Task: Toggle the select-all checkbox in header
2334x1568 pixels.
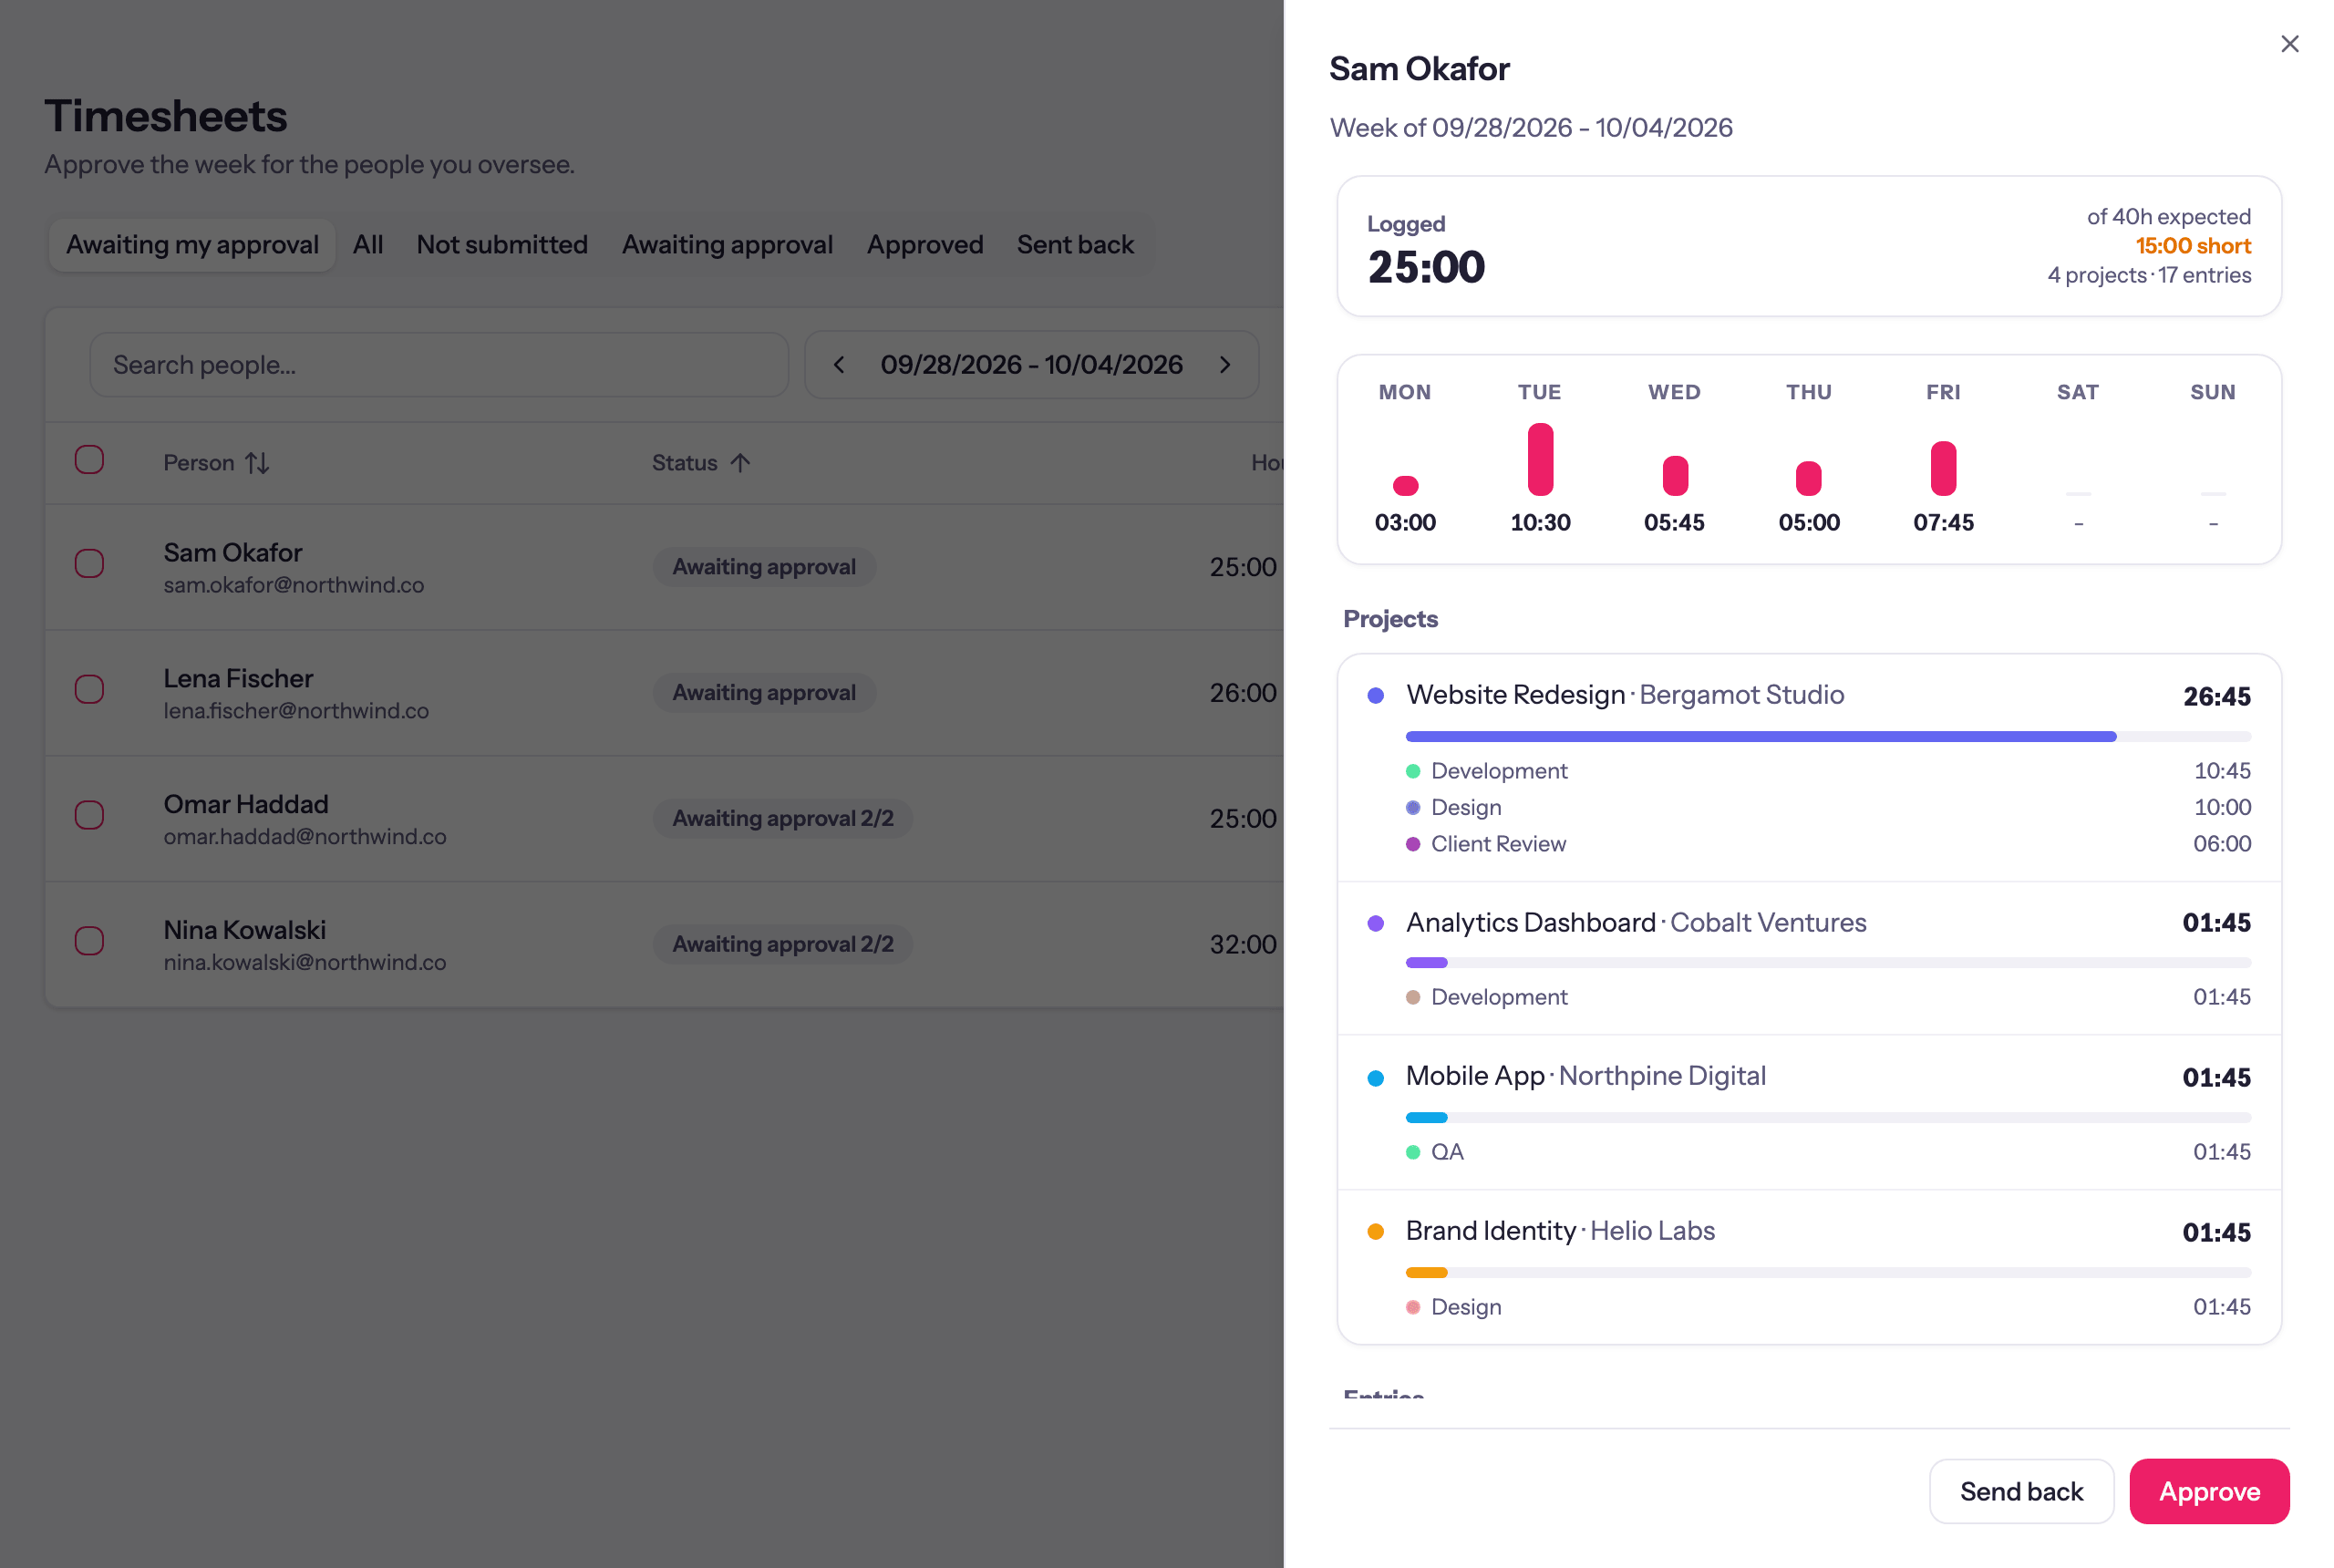Action: point(90,460)
